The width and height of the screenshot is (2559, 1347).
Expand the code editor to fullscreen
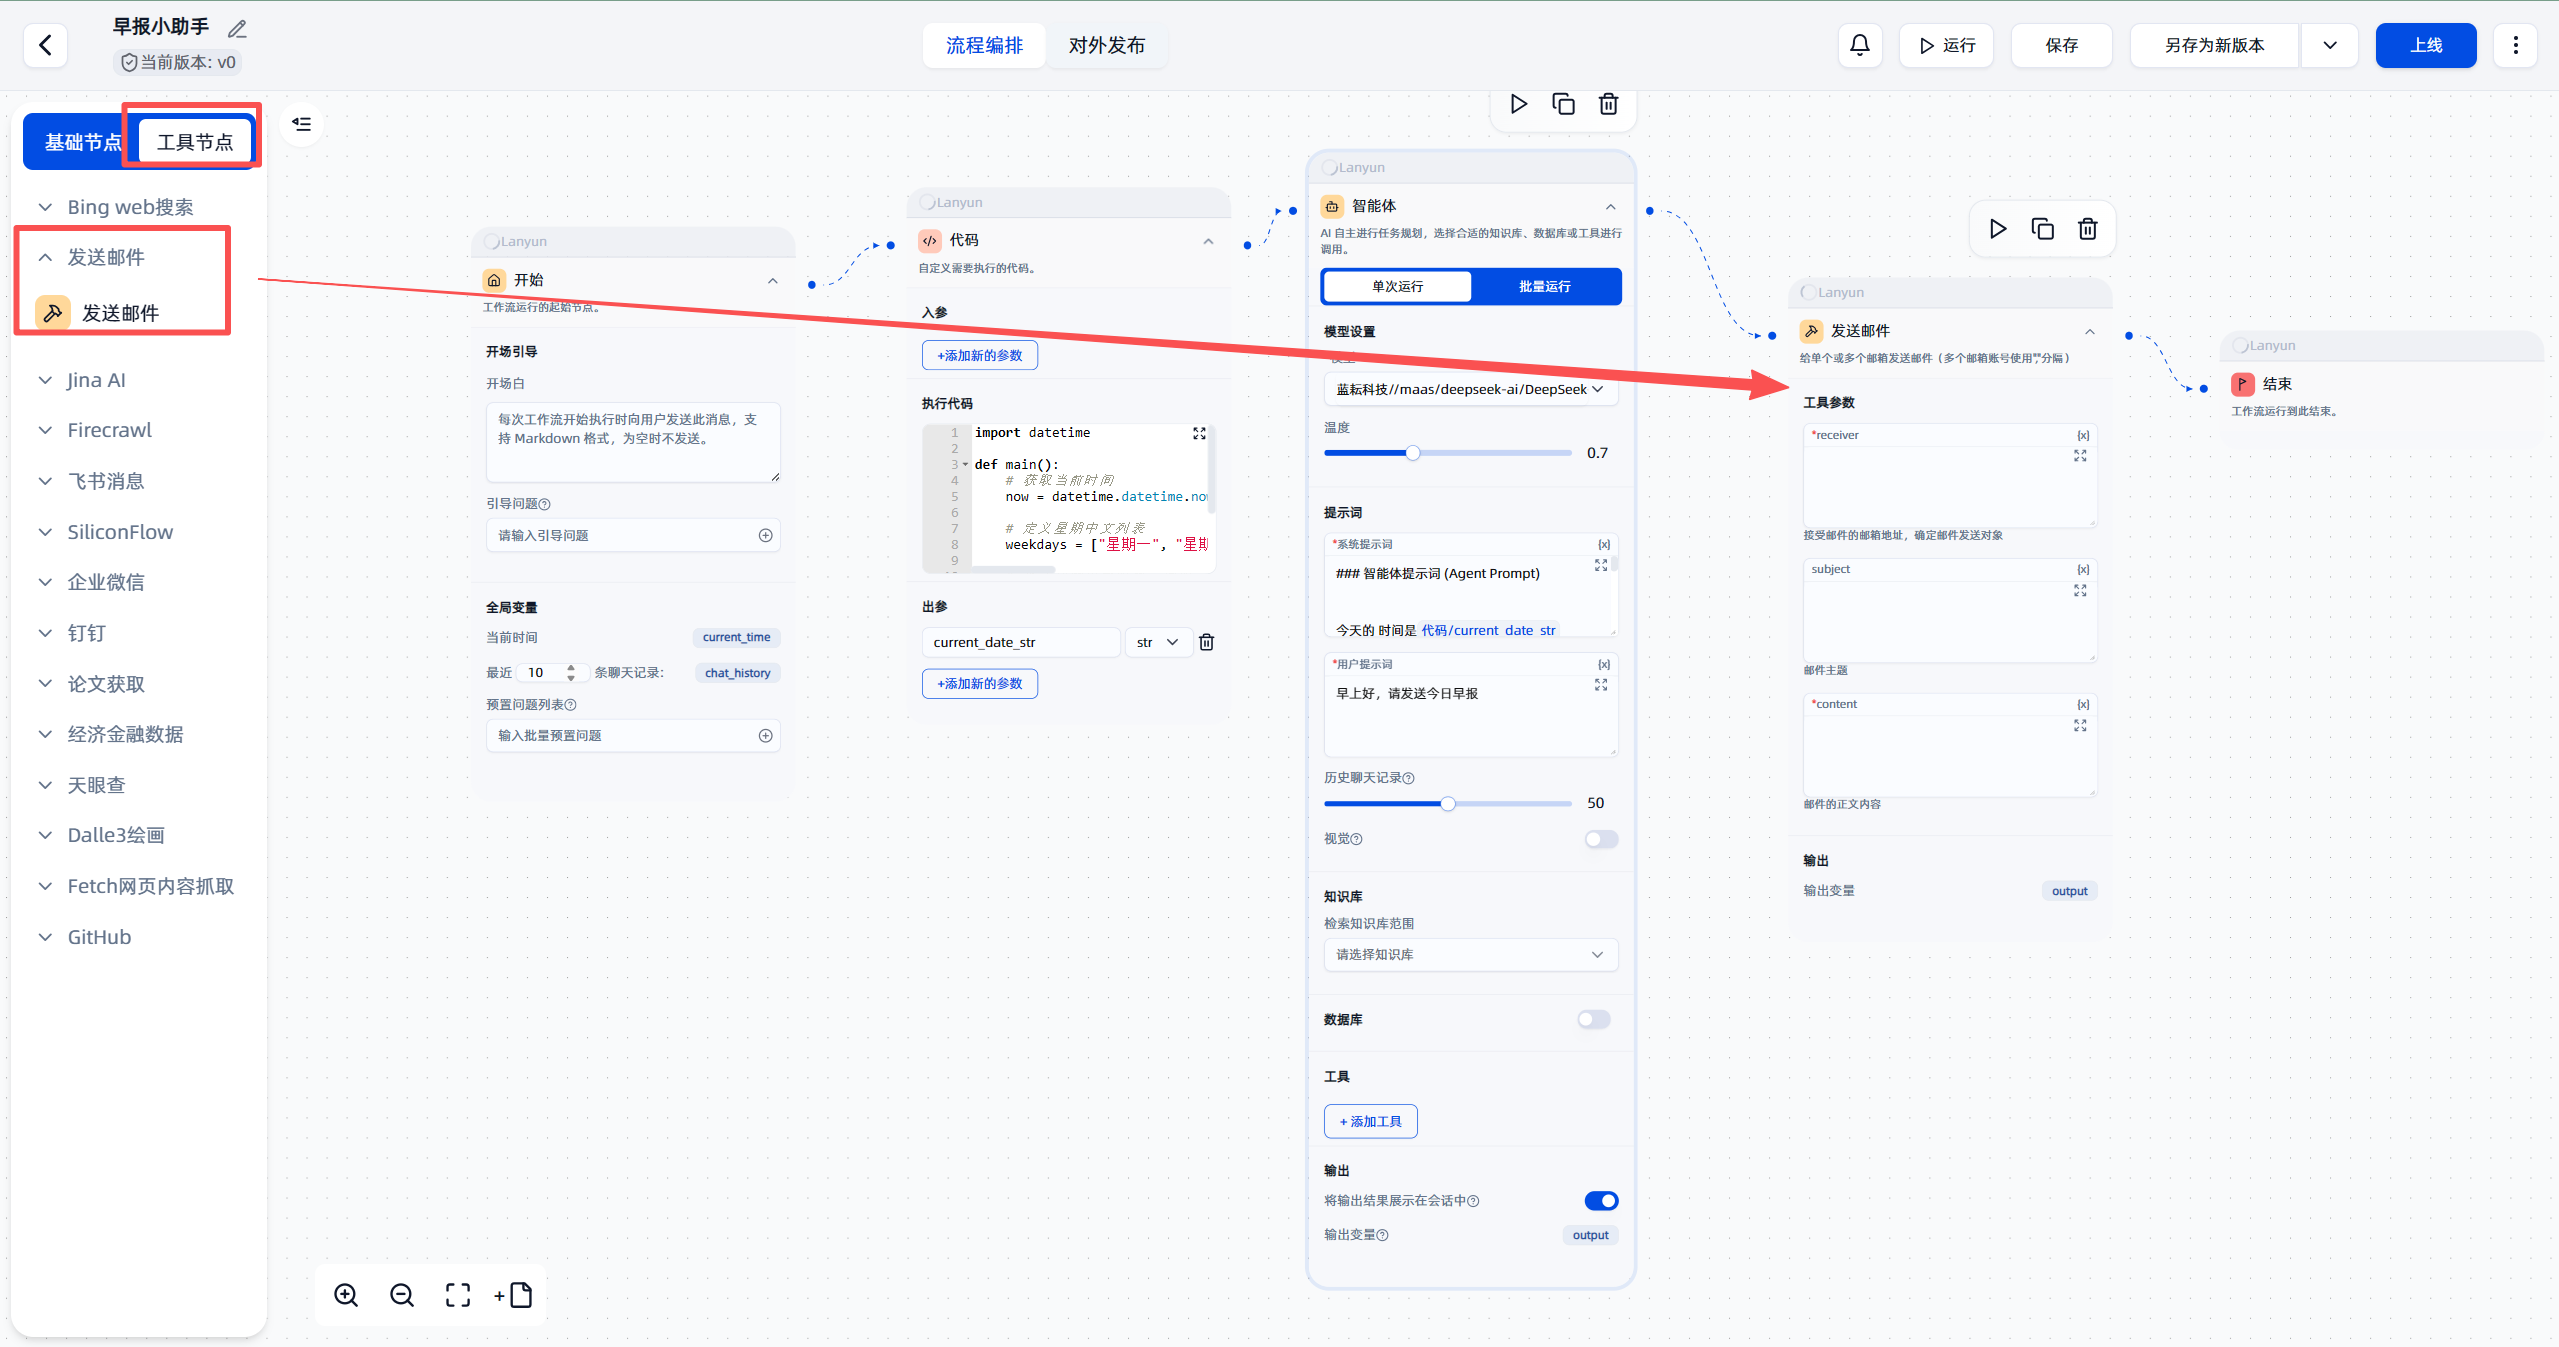[x=1199, y=433]
